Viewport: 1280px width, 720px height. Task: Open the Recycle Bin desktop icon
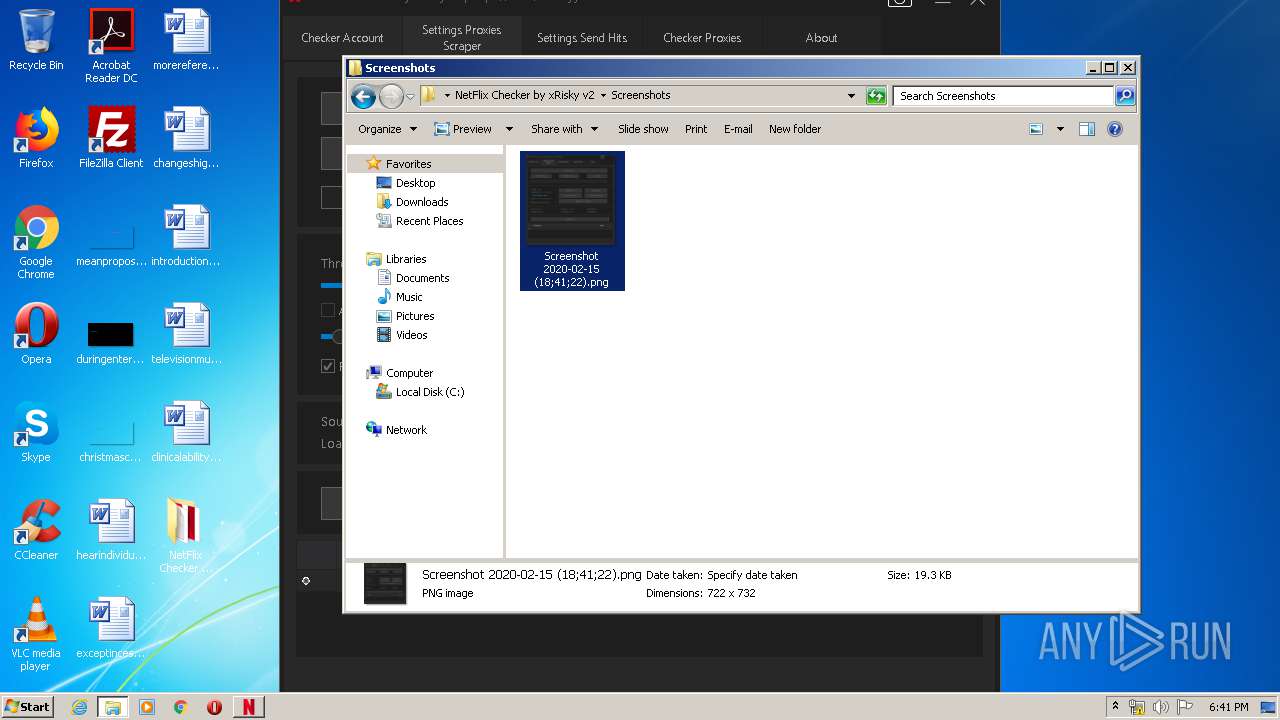pos(36,40)
